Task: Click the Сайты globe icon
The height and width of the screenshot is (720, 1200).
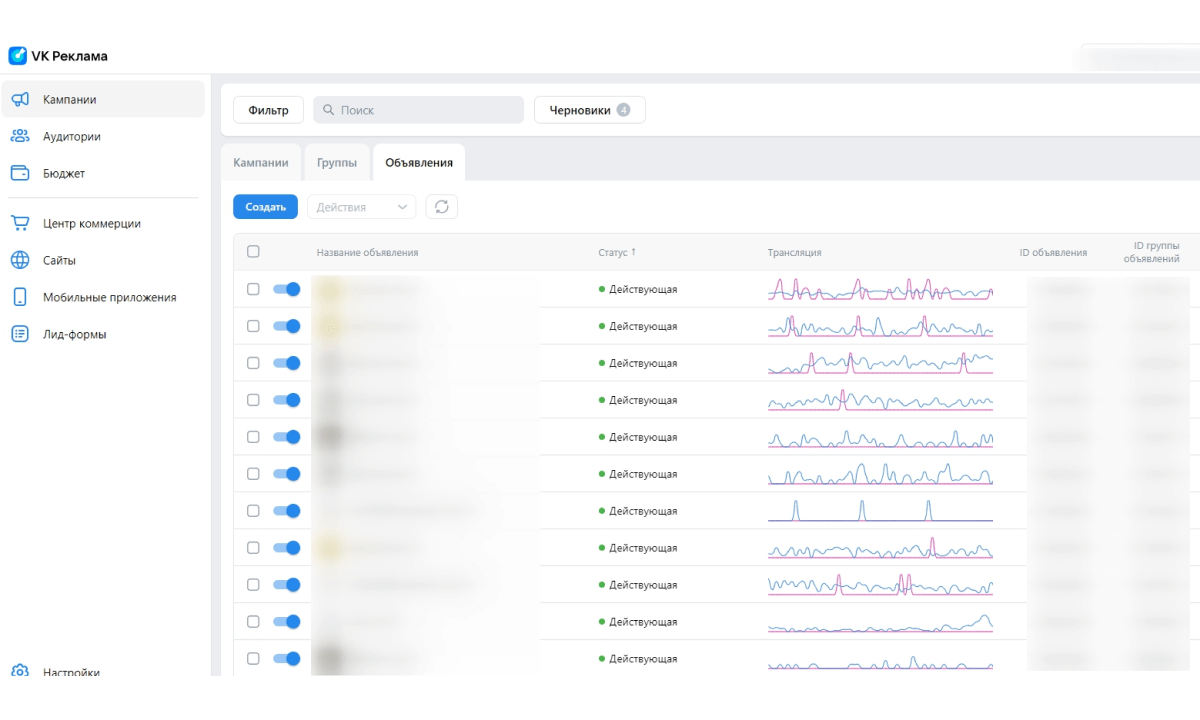Action: [x=20, y=261]
